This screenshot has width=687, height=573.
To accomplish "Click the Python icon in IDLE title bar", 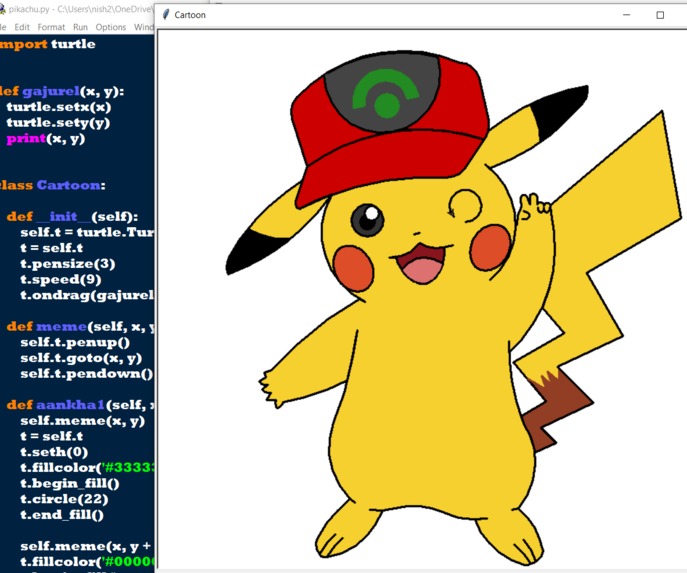I will (2, 9).
